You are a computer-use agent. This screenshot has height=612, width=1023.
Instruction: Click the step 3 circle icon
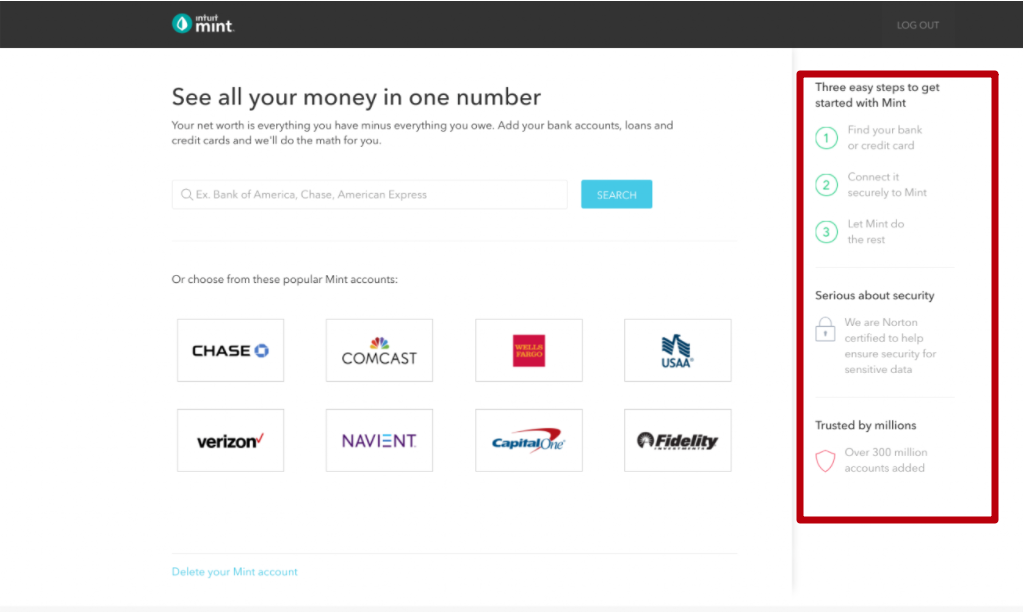click(826, 232)
